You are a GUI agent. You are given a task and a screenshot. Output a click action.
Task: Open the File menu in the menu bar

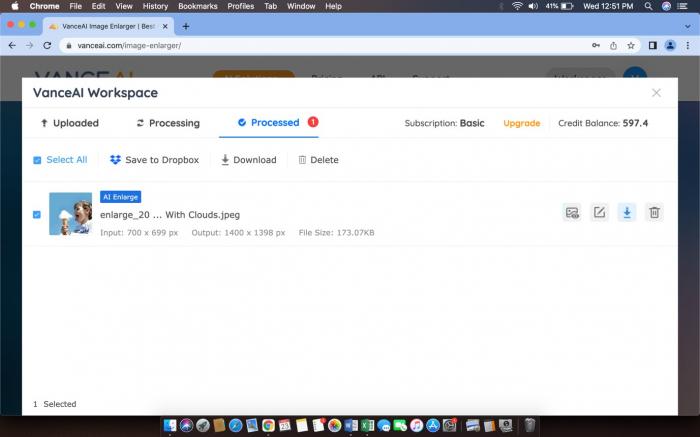pyautogui.click(x=75, y=6)
